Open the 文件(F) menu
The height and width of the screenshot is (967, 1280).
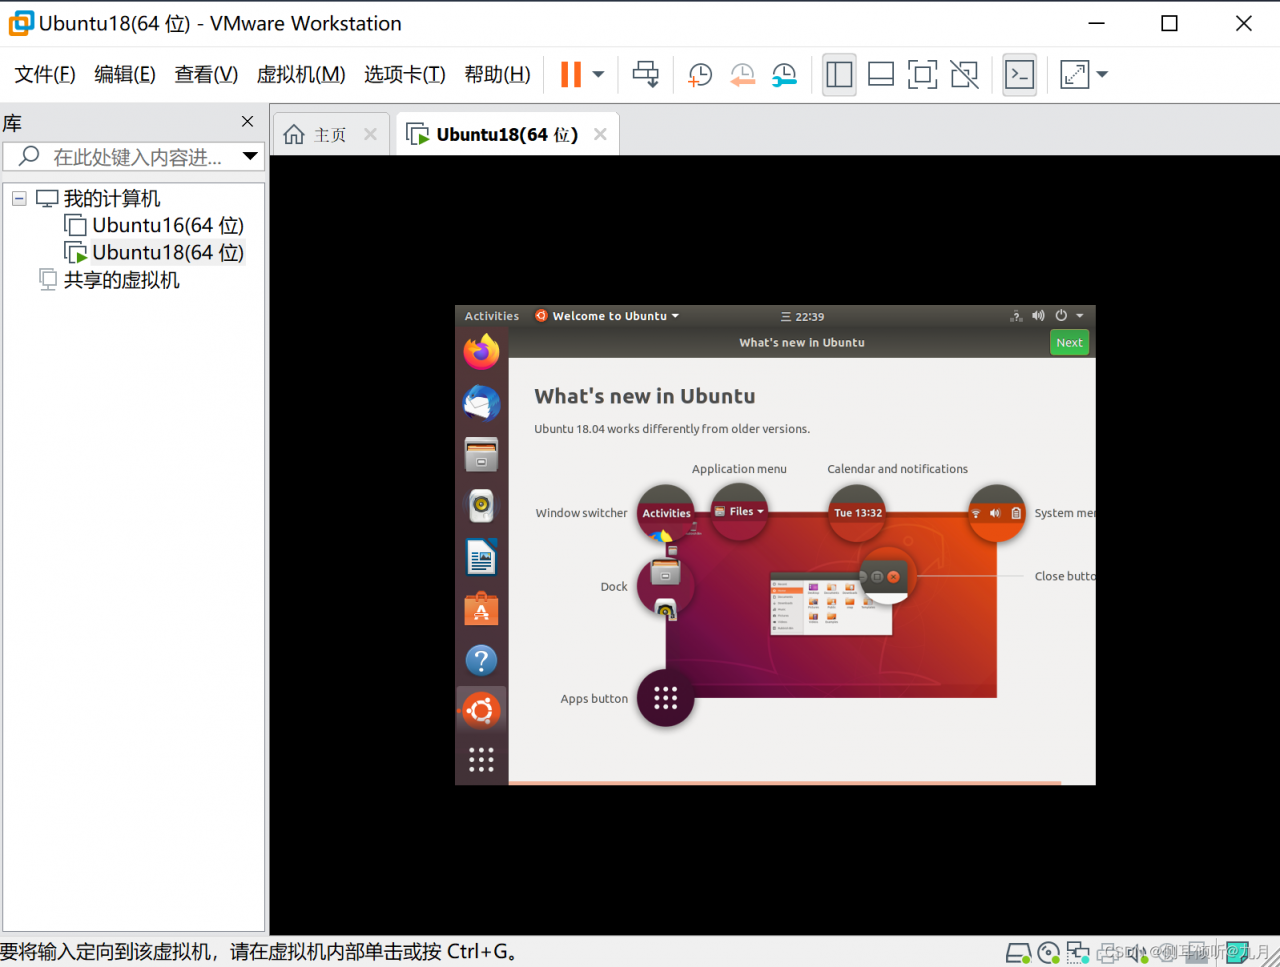[x=45, y=74]
